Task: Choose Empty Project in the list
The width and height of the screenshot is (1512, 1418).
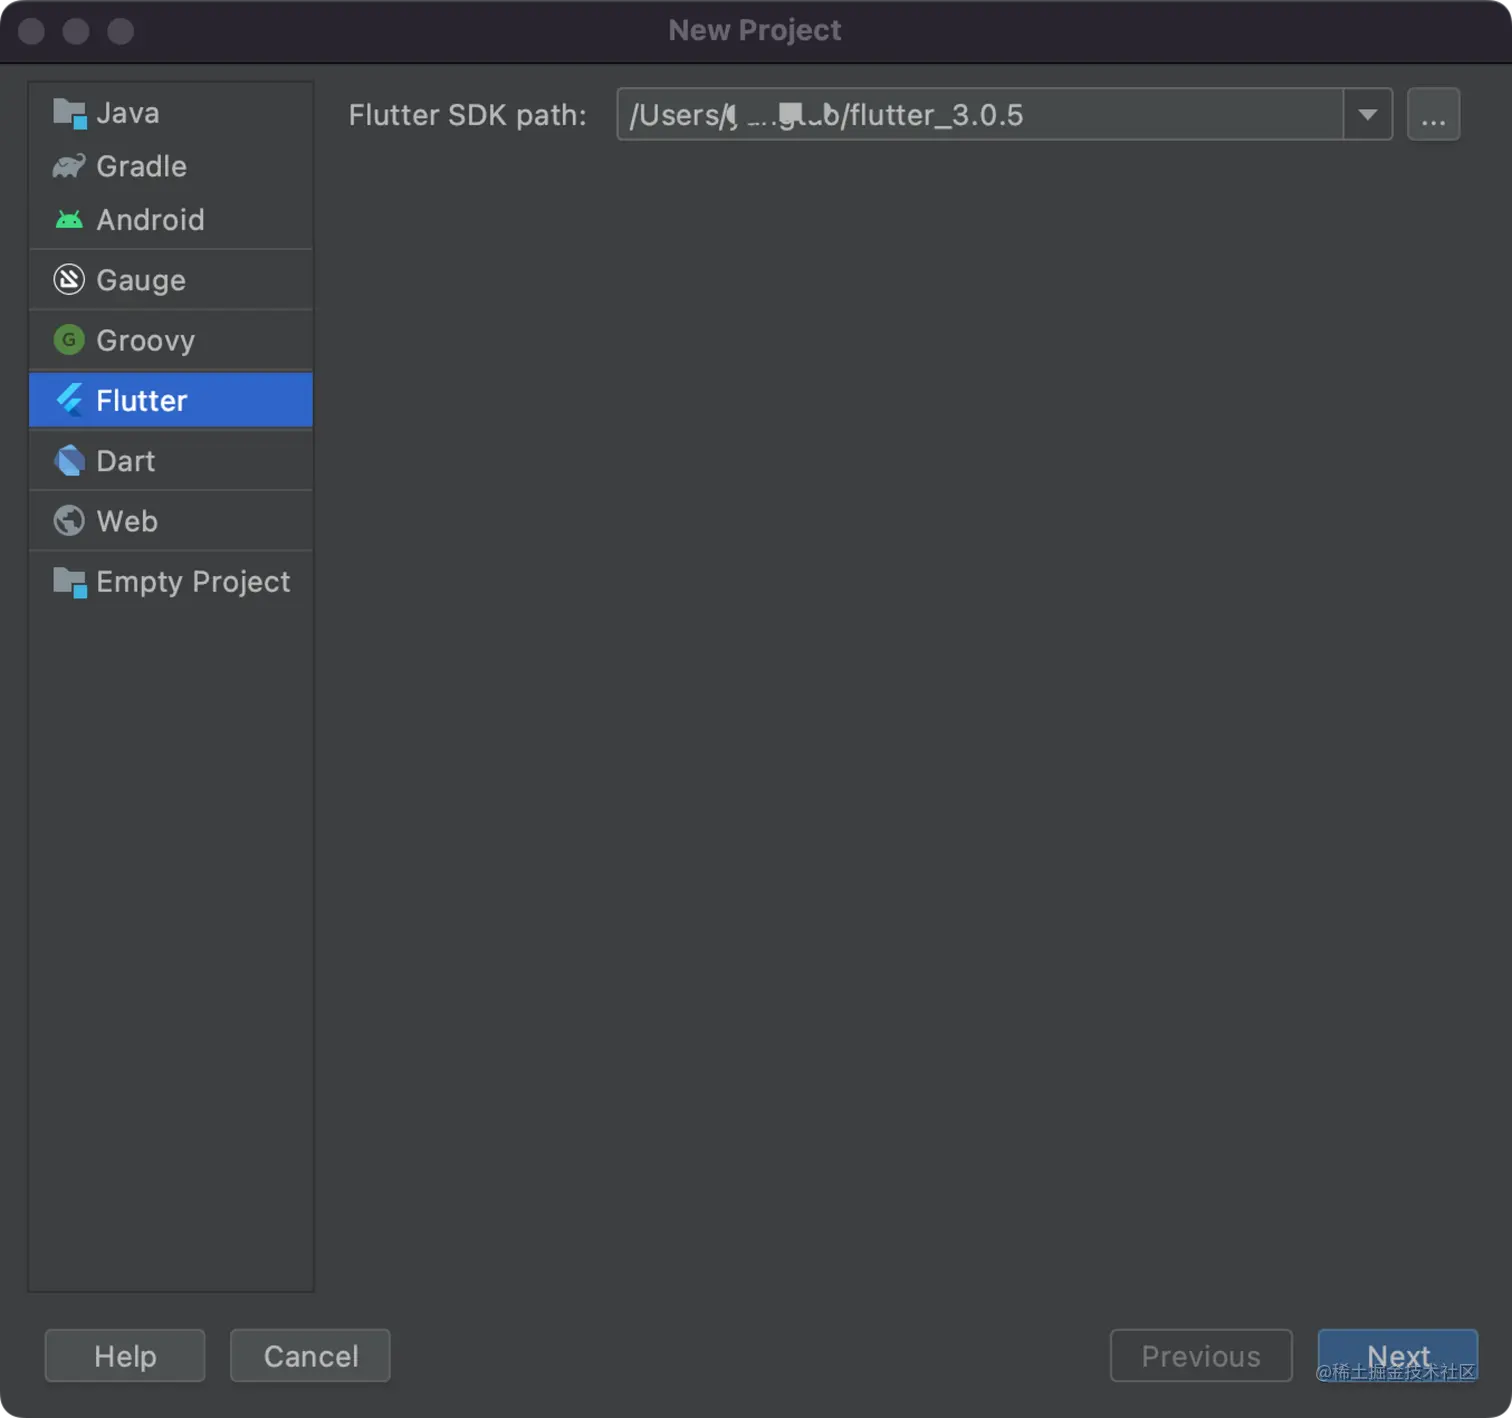Action: click(171, 582)
